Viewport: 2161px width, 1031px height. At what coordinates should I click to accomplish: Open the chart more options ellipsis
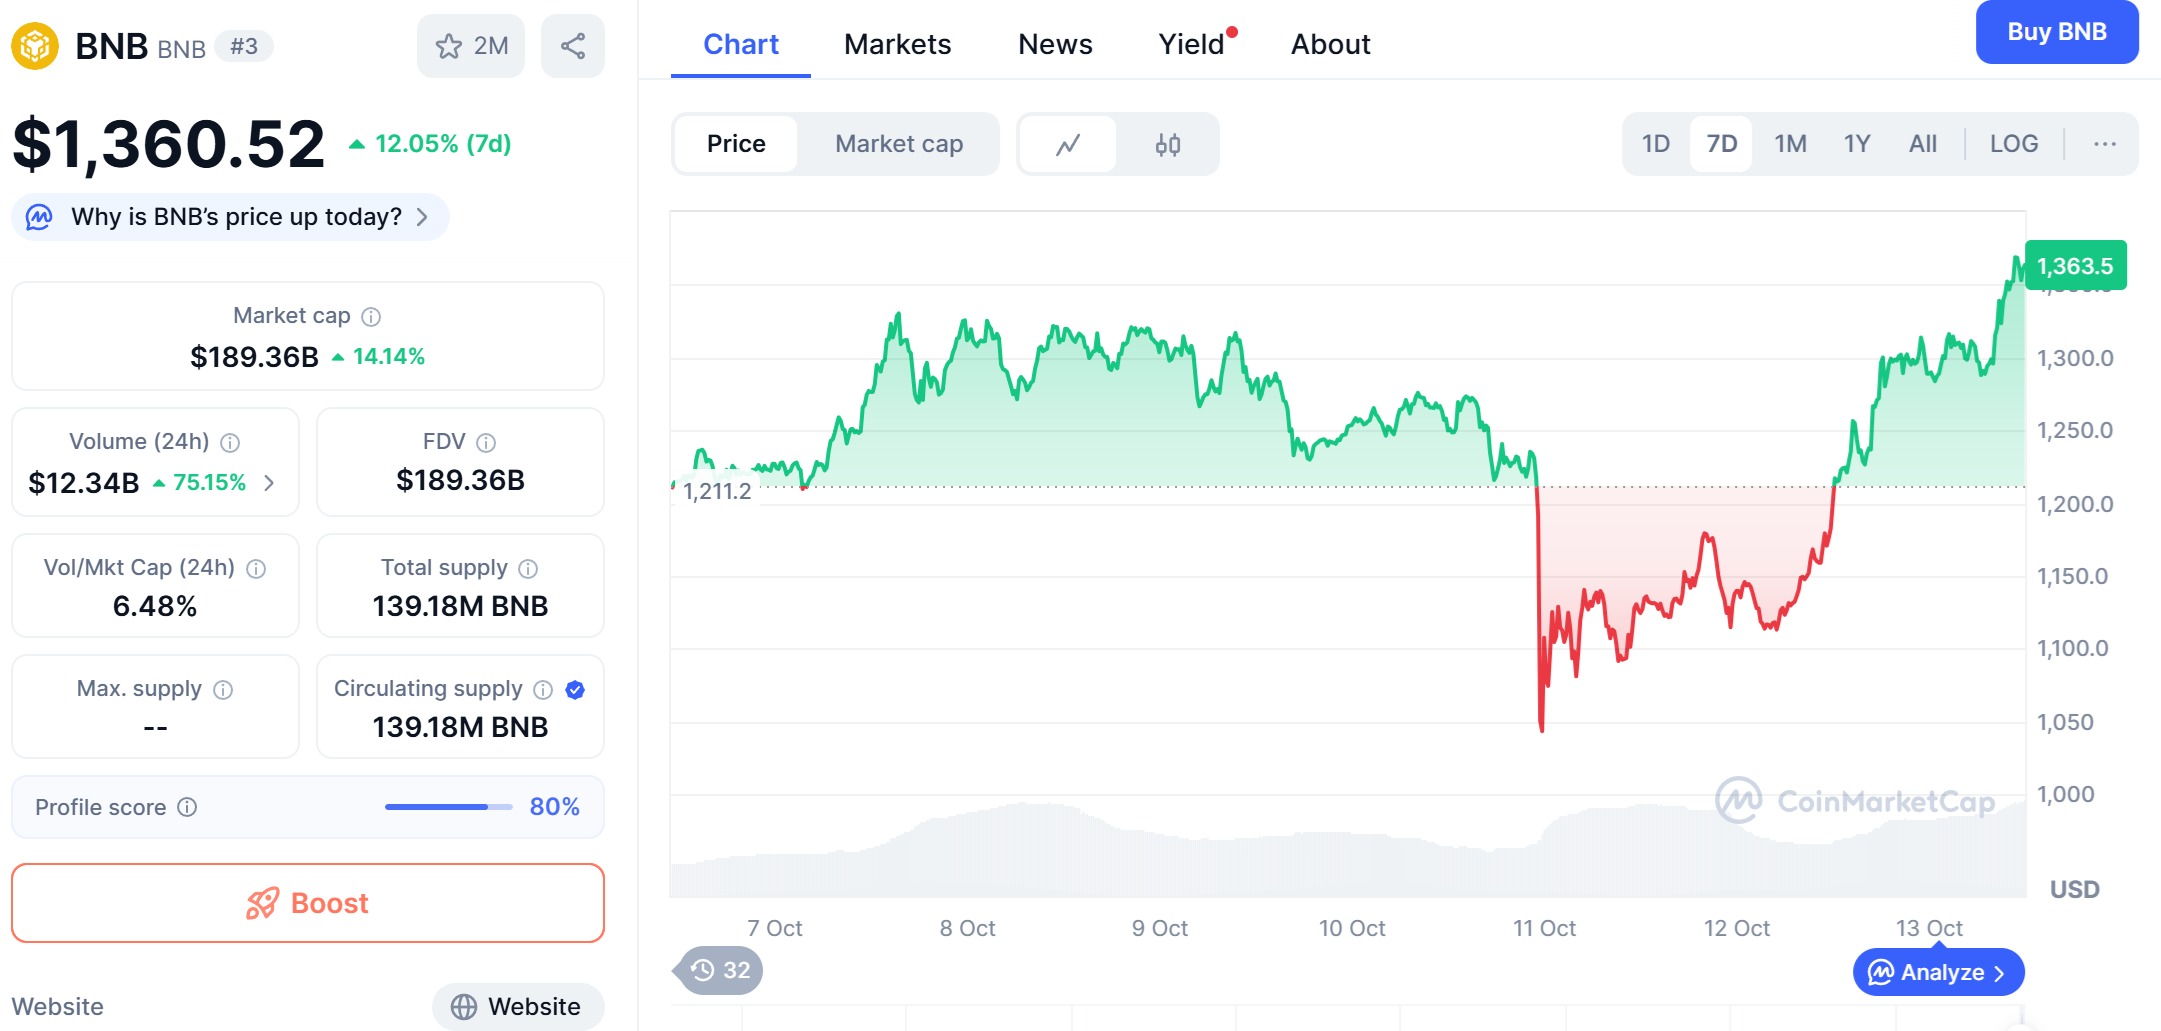coord(2104,144)
